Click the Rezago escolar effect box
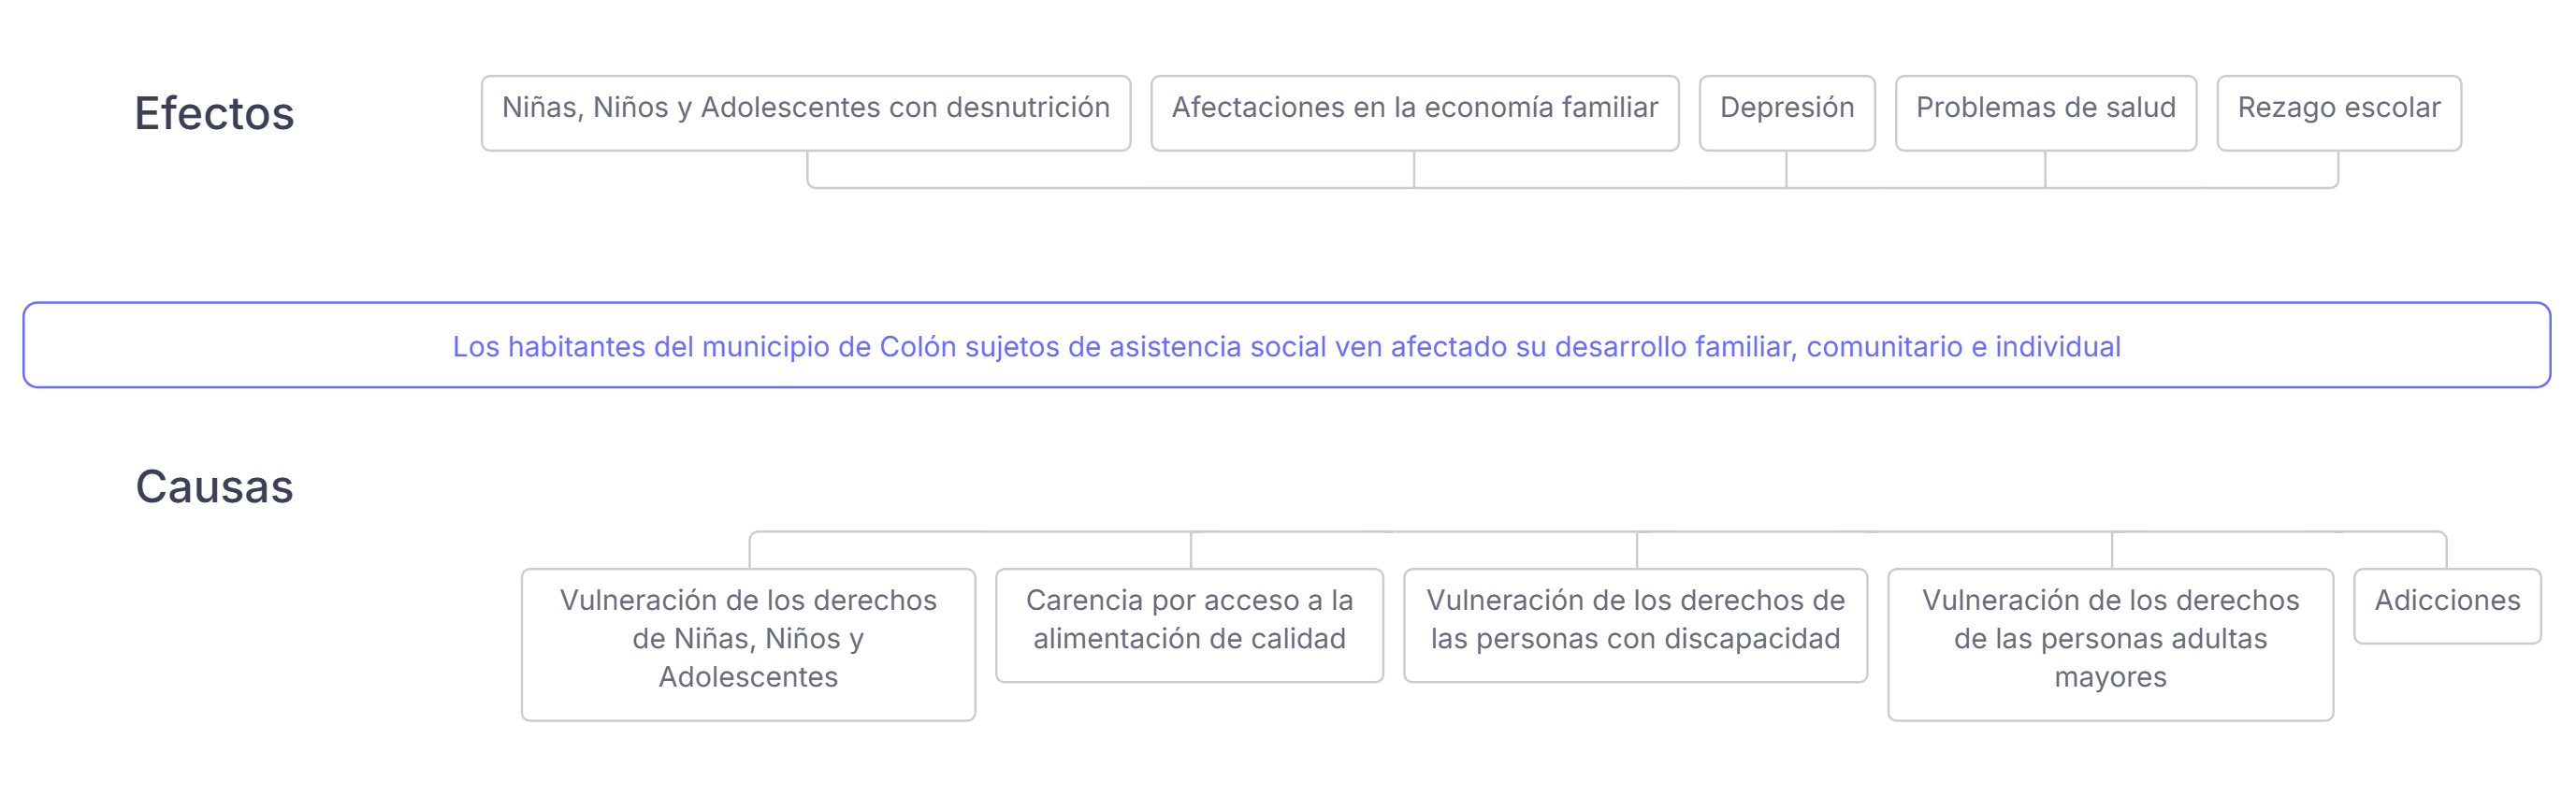The width and height of the screenshot is (2576, 797). 2338,112
